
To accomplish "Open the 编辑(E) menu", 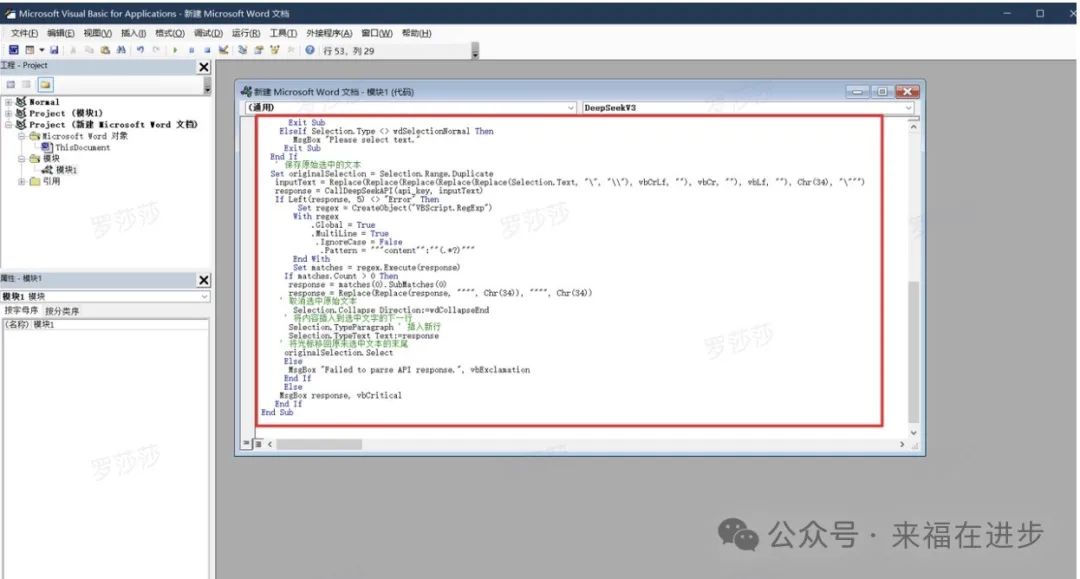I will (61, 33).
